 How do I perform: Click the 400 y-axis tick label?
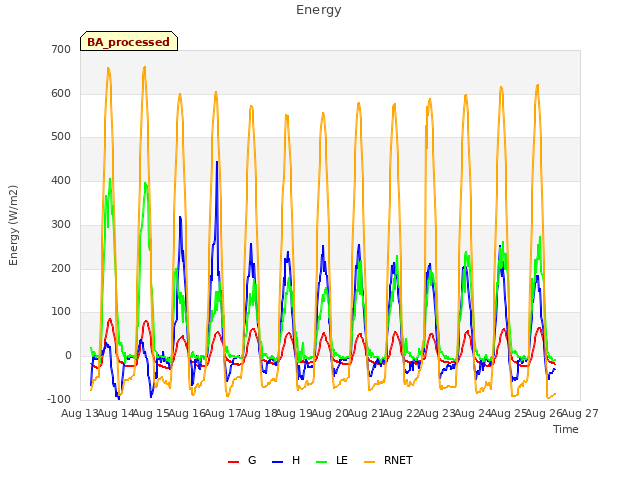tap(61, 181)
